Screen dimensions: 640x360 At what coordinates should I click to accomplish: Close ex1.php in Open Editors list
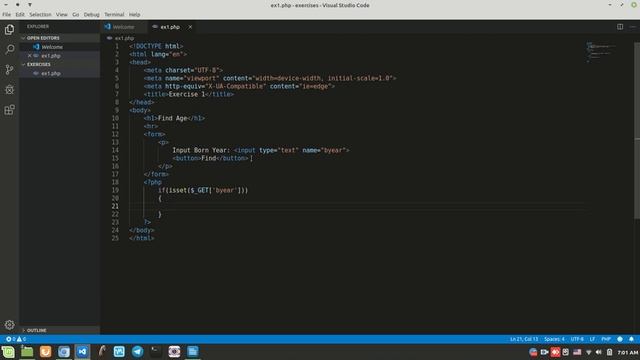(29, 56)
